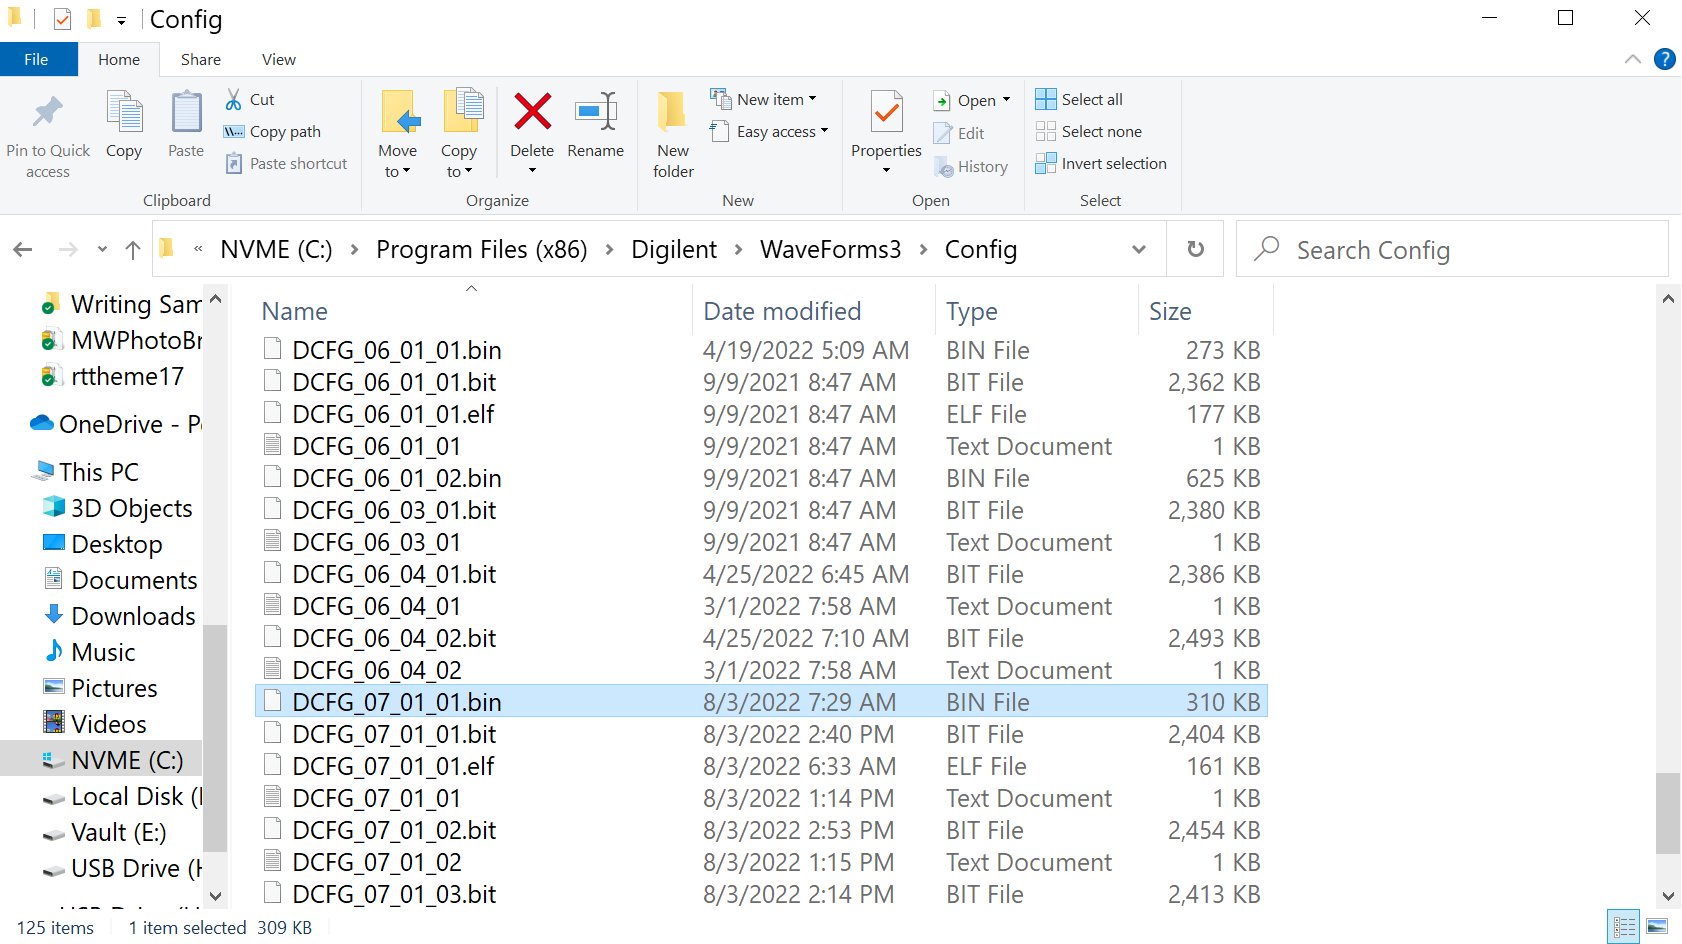Select file DCFG_07_01_02.bit
1682x944 pixels.
pyautogui.click(x=394, y=830)
